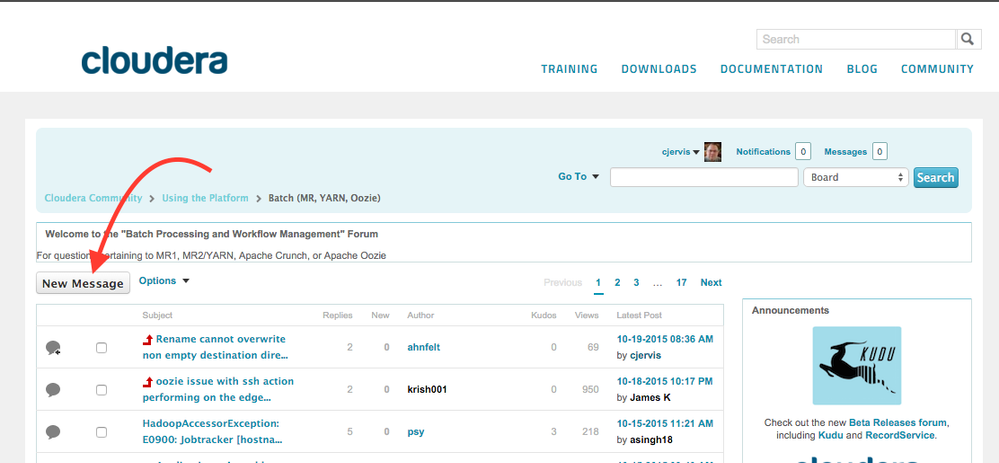Open the Notifications link

pyautogui.click(x=763, y=152)
